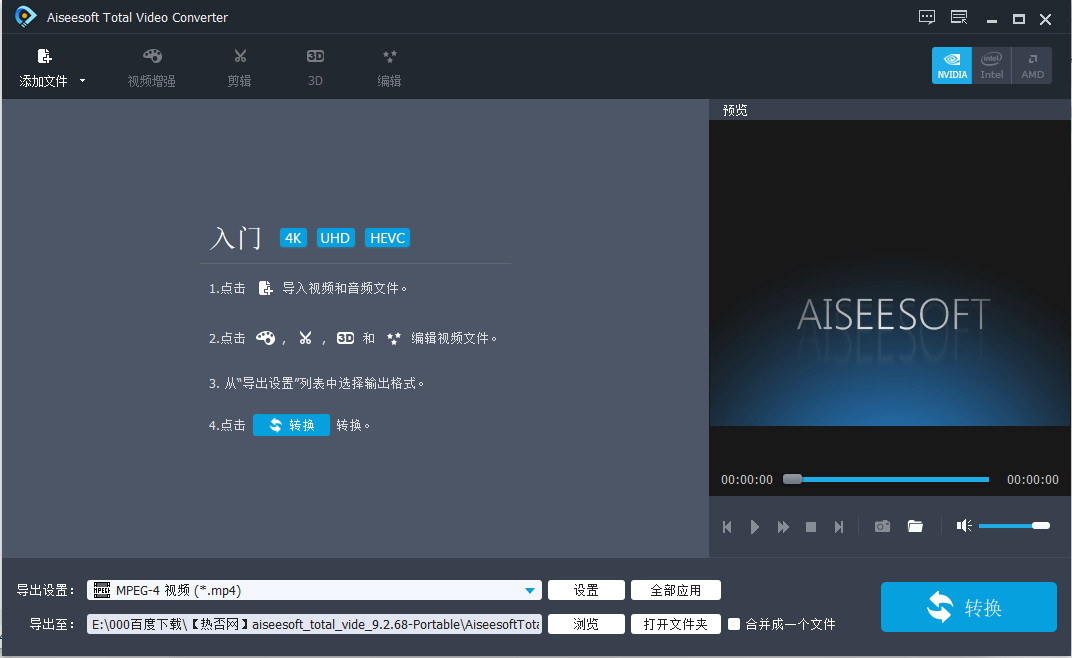Open the feedback chat icon in title bar
The image size is (1072, 658).
click(926, 17)
